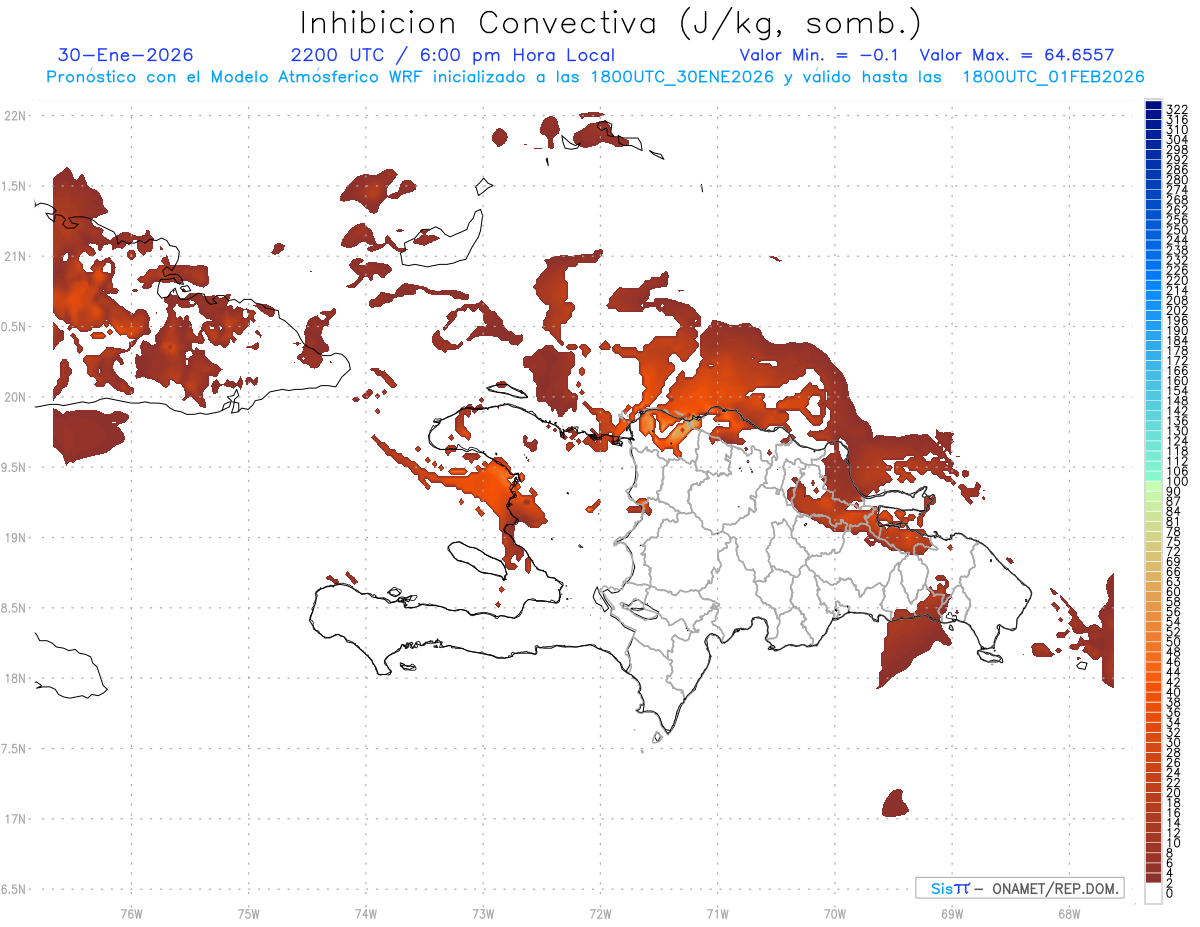Click the '70W' longitude label
This screenshot has height=927, width=1200.
click(835, 913)
